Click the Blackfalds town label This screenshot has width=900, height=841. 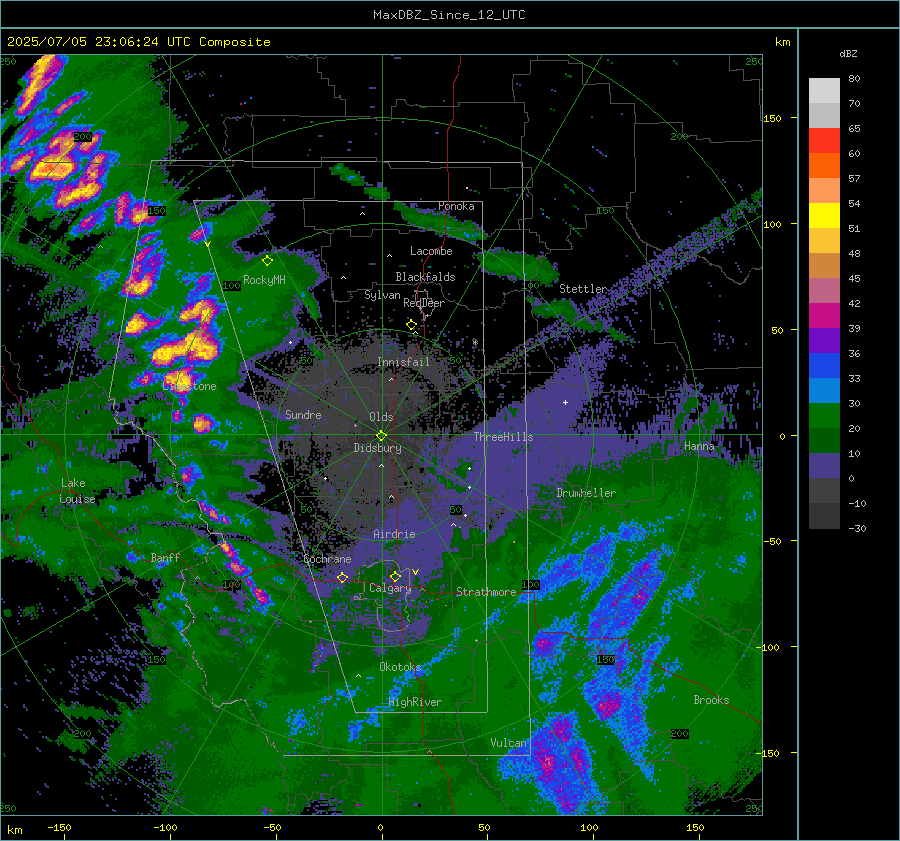(x=425, y=277)
